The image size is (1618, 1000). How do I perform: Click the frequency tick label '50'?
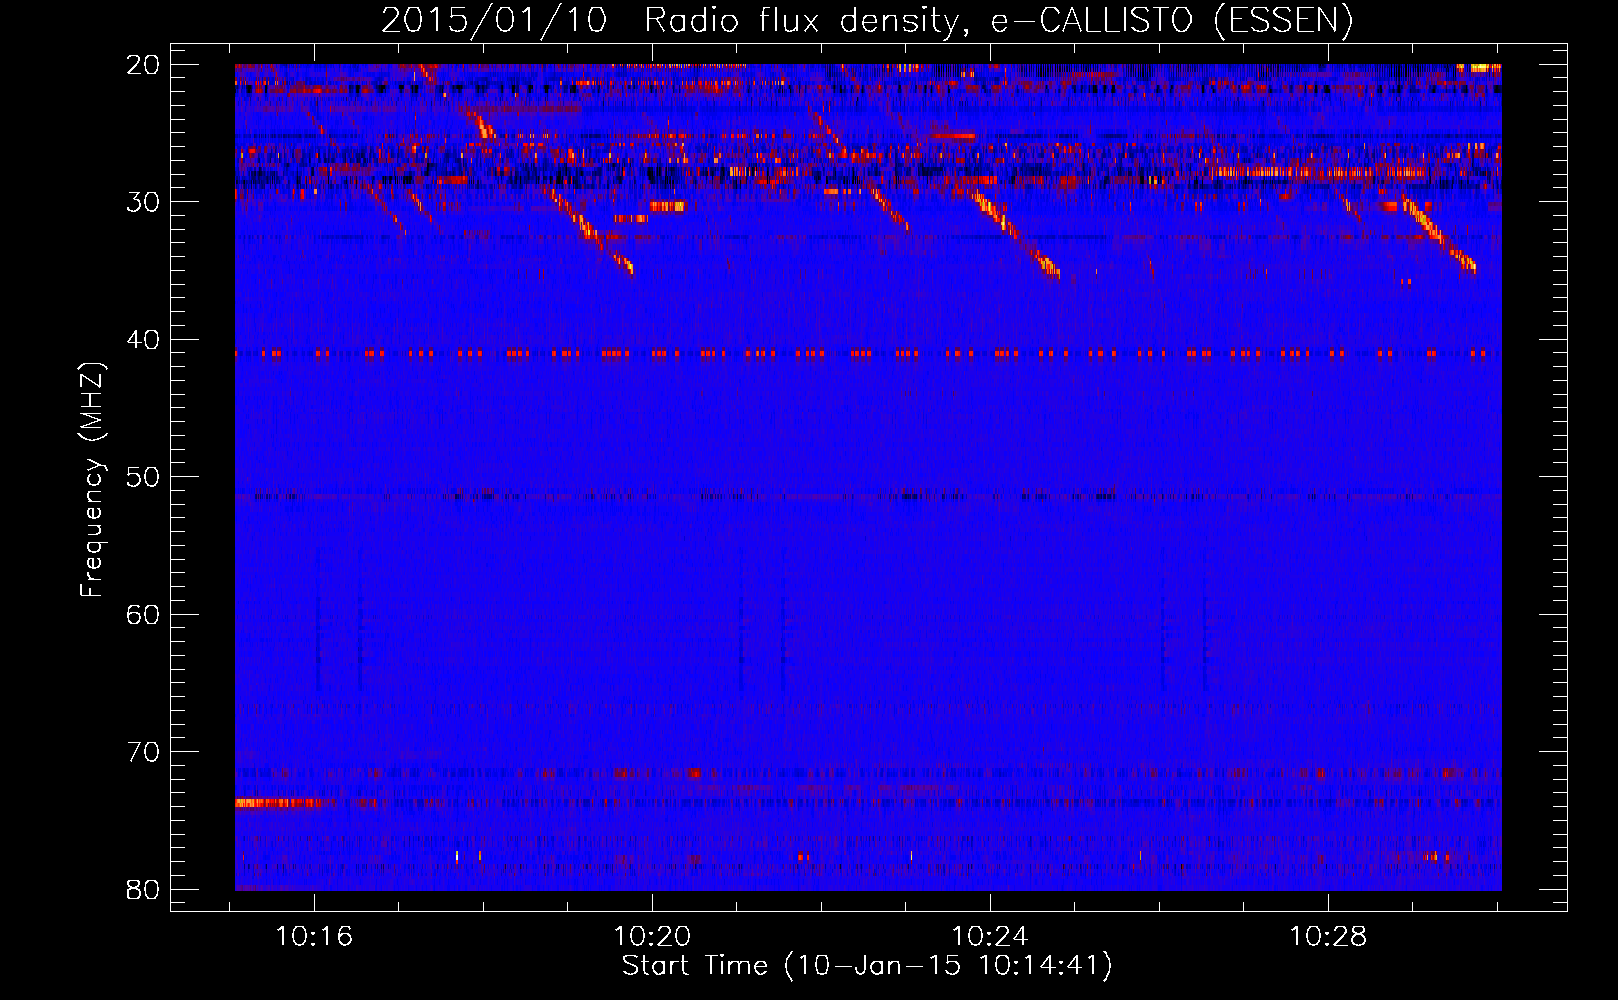tap(143, 477)
